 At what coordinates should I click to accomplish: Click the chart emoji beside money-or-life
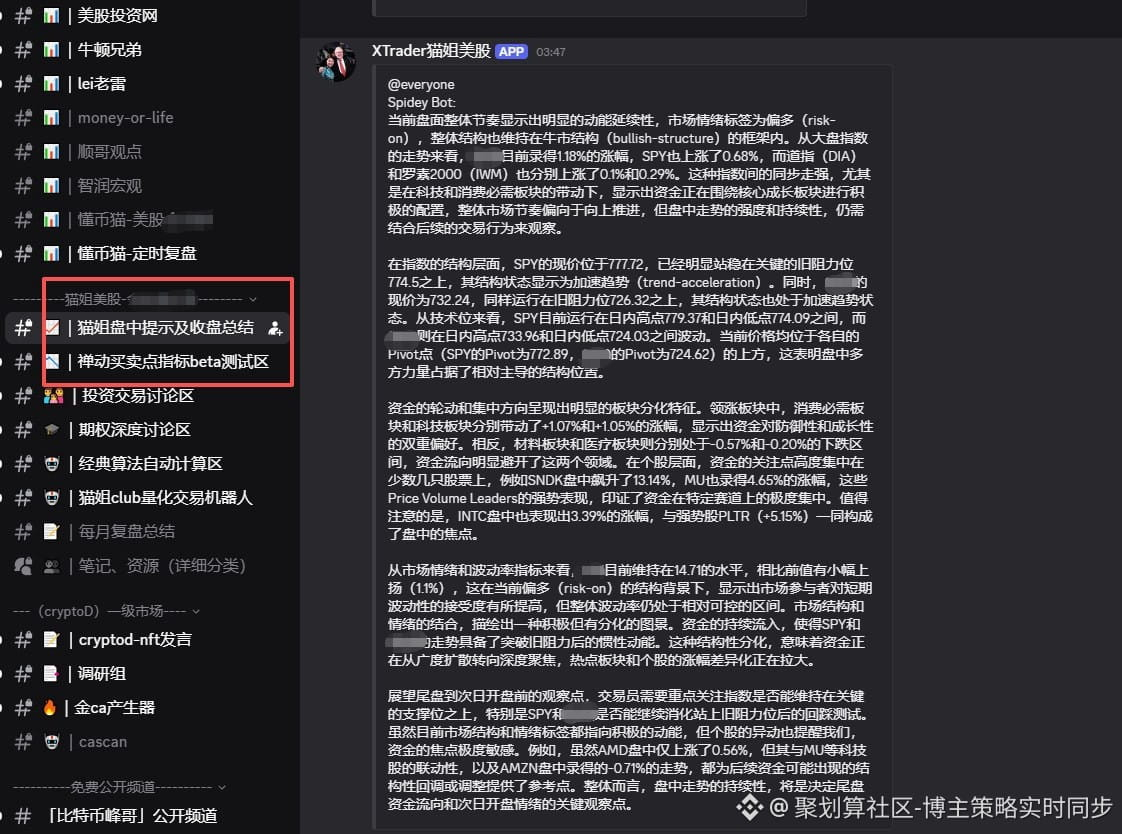51,117
